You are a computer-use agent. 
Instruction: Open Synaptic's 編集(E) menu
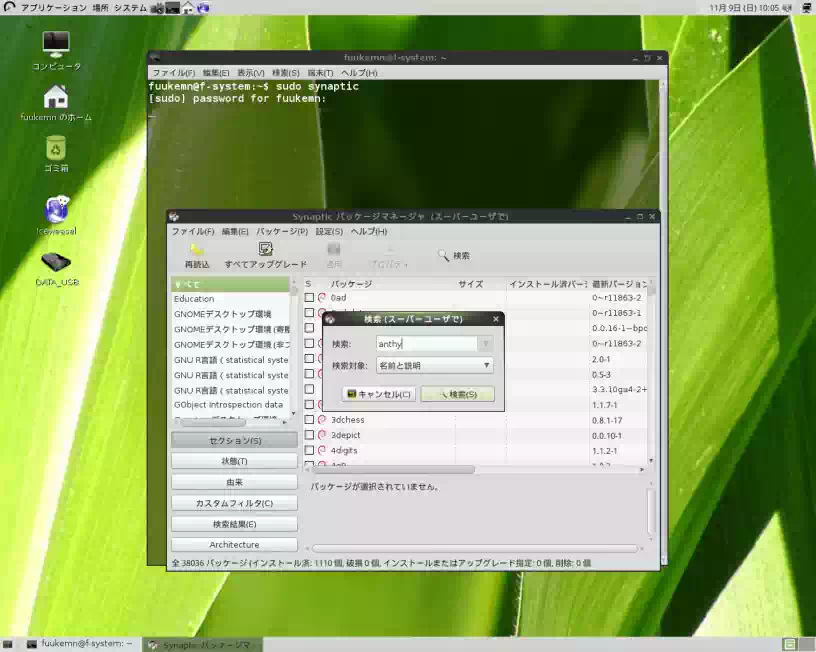[235, 232]
